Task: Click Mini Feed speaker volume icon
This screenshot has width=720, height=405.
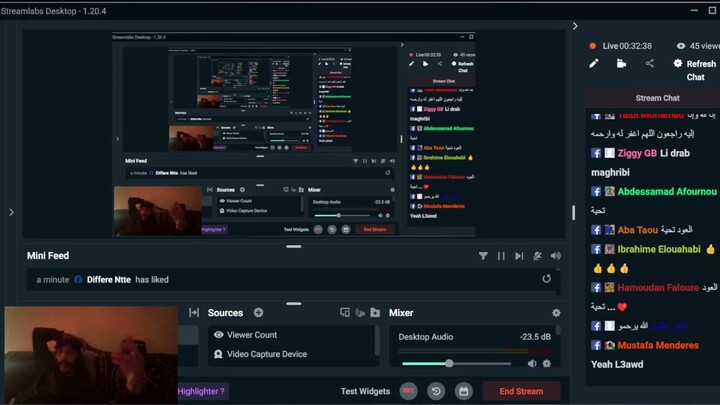Action: [556, 256]
